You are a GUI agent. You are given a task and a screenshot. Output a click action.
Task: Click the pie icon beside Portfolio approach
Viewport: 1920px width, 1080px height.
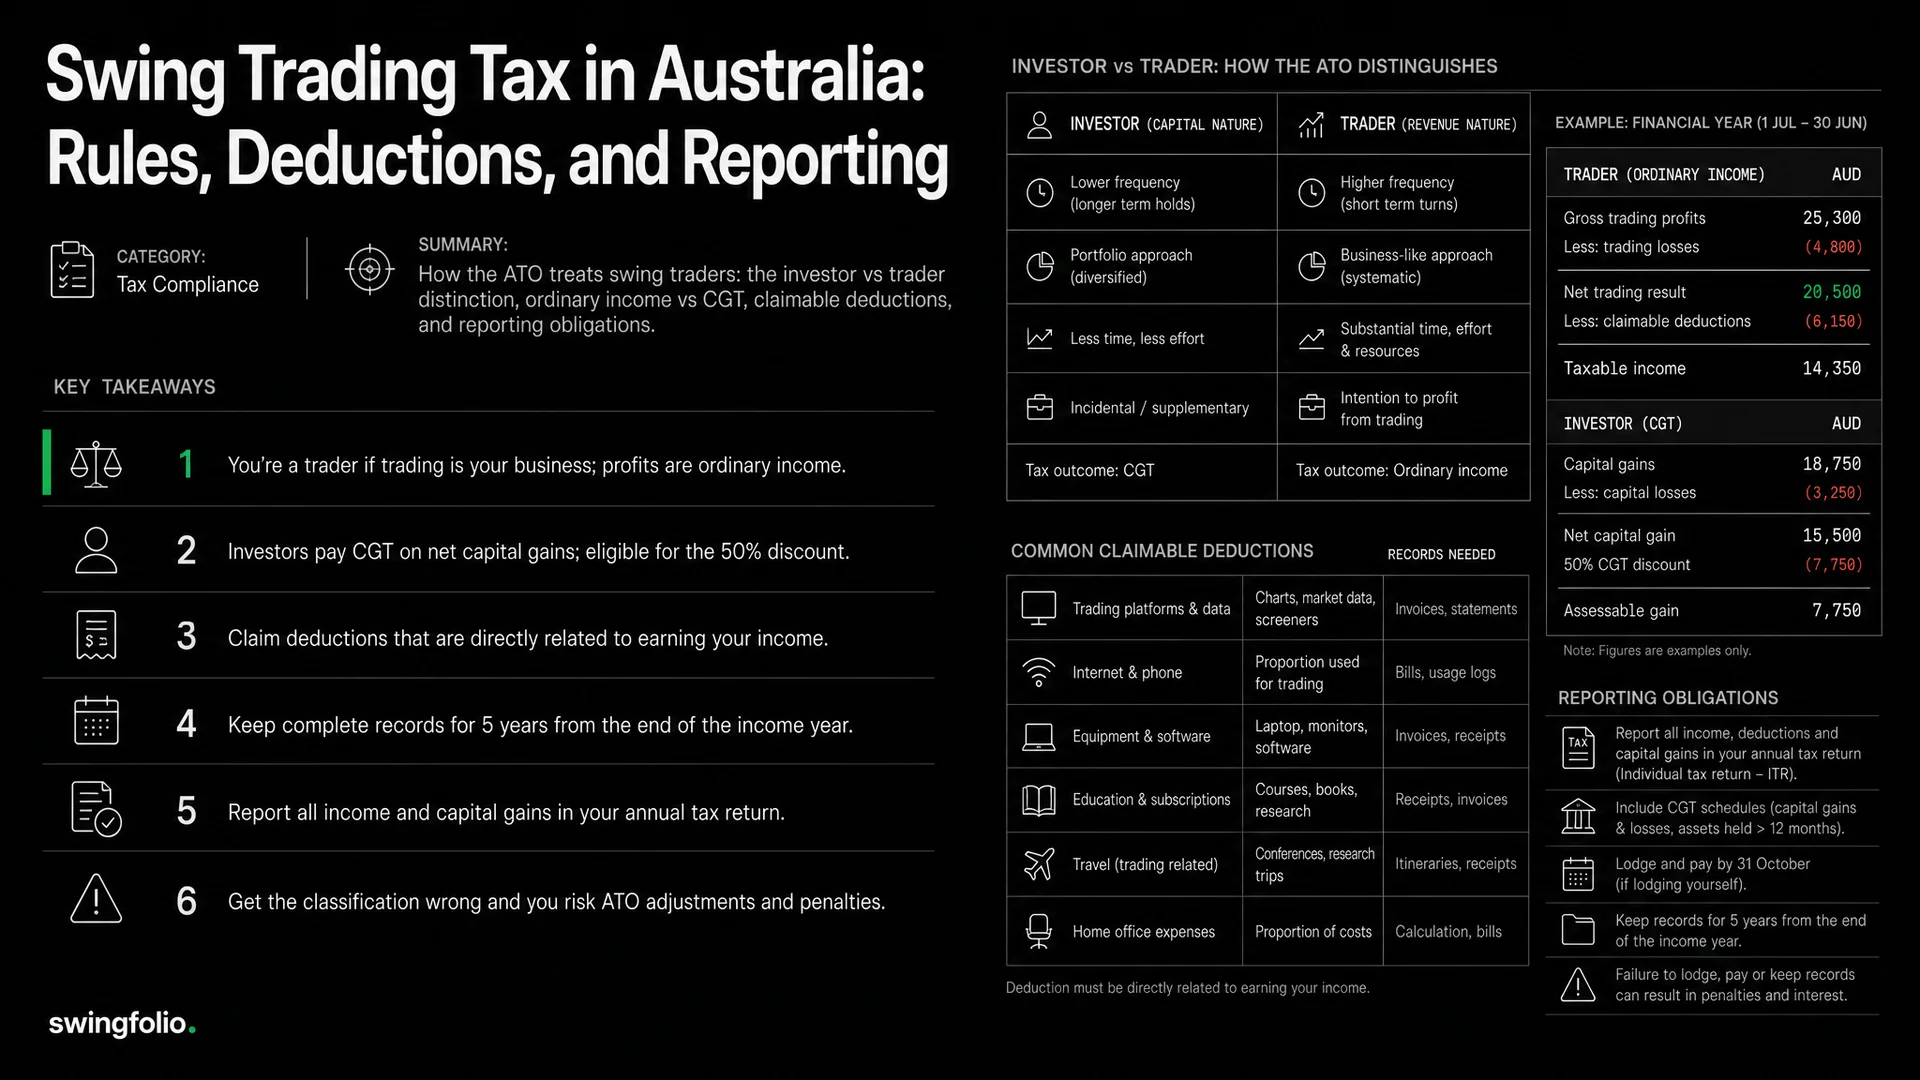pyautogui.click(x=1040, y=266)
